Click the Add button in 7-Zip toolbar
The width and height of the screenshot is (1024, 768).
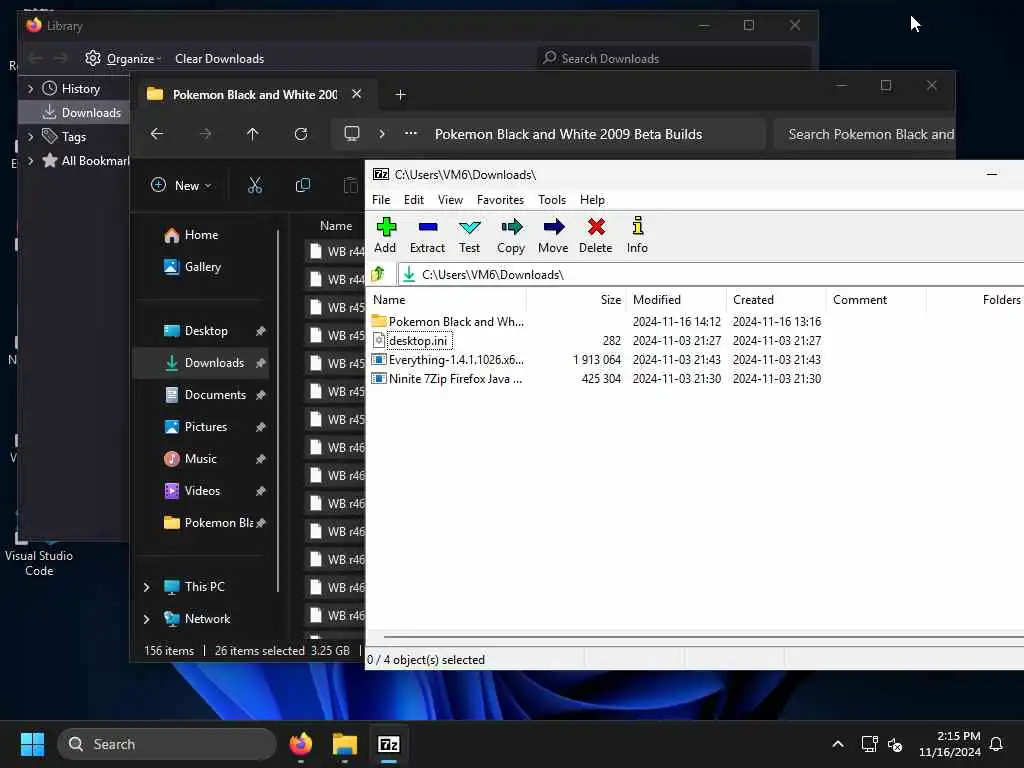(385, 235)
